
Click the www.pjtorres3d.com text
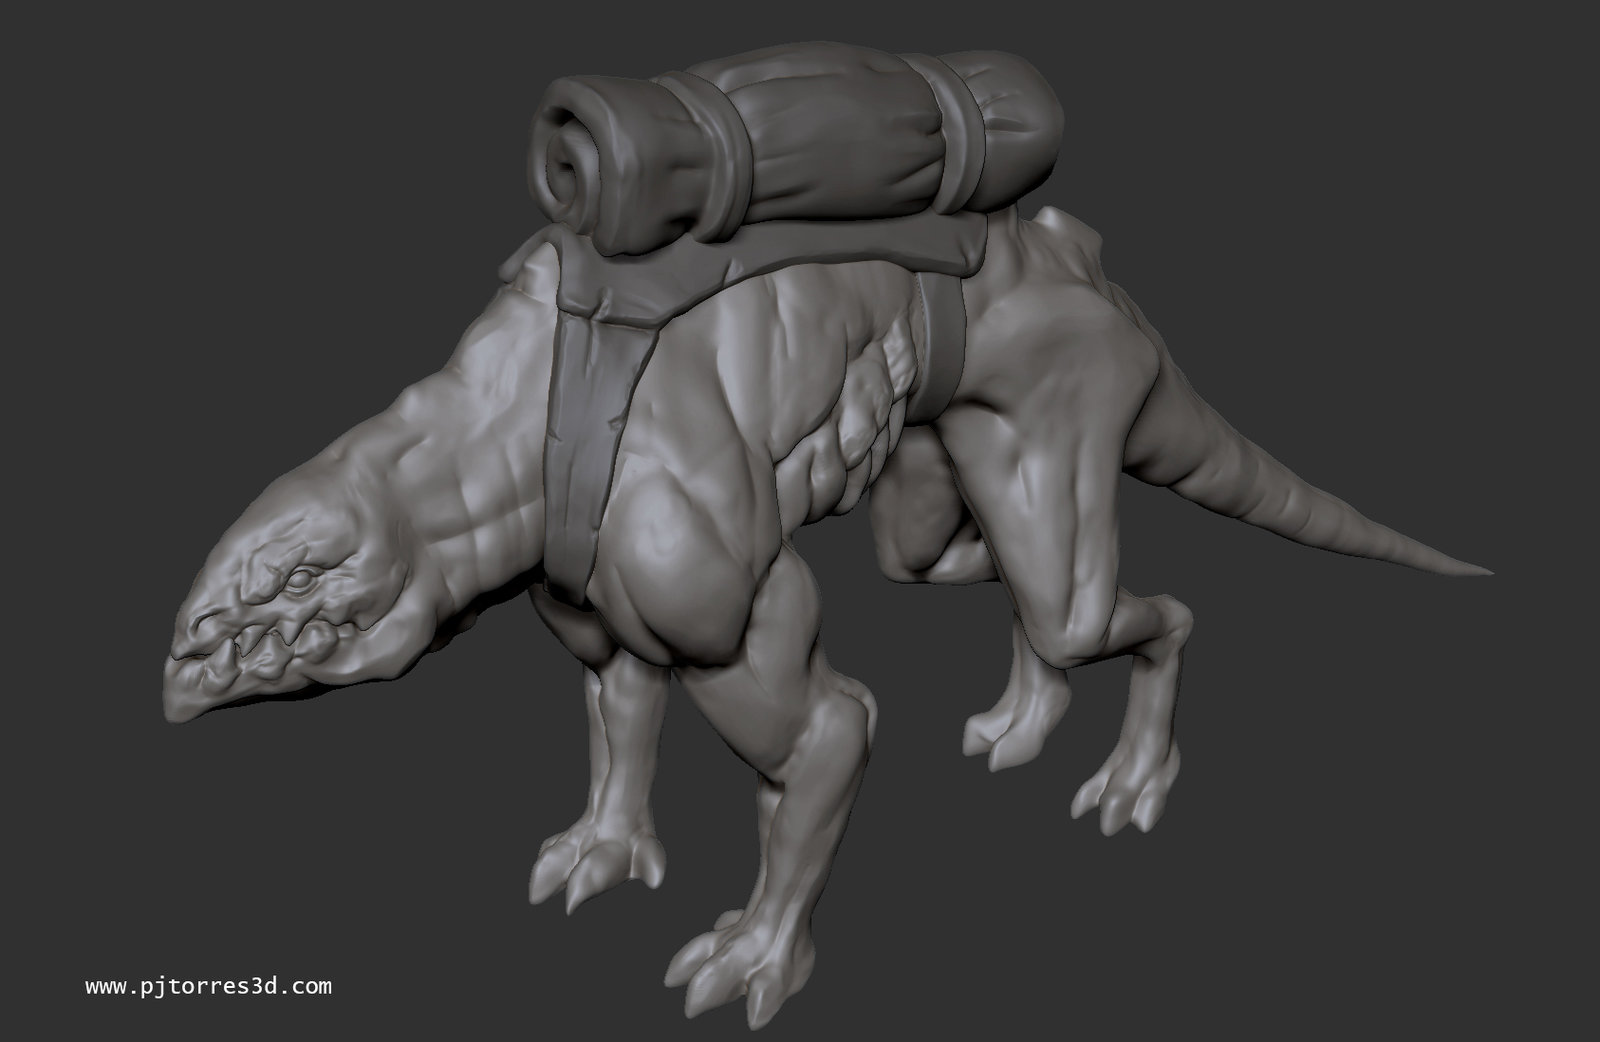click(208, 987)
